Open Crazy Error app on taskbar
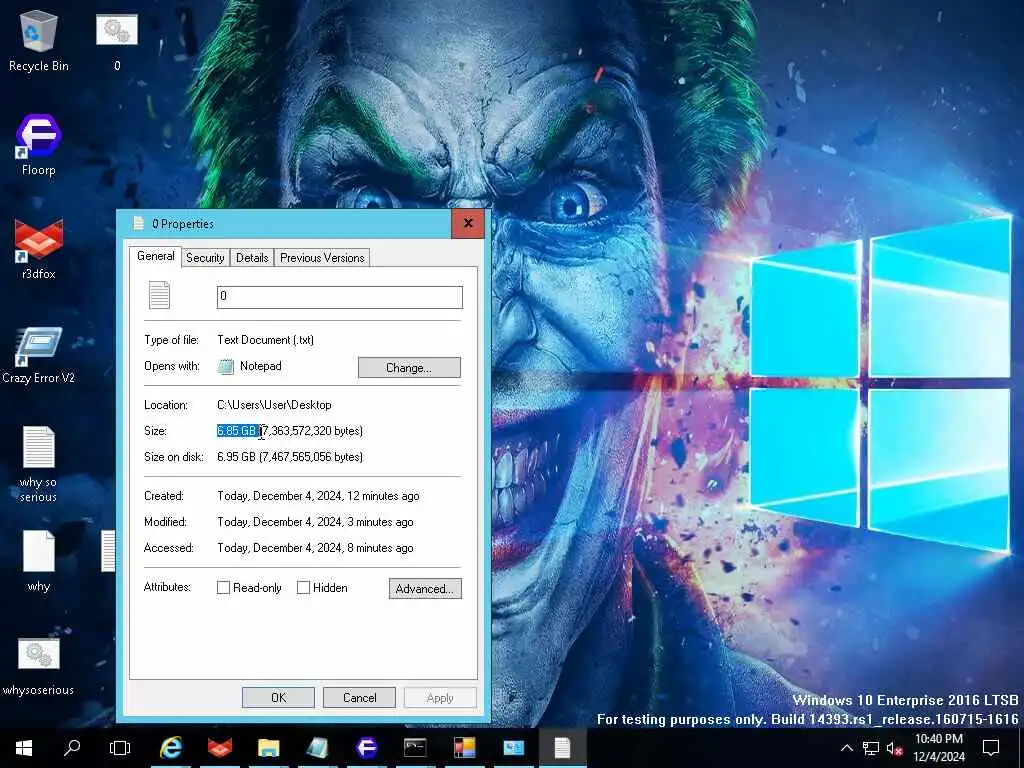Screen dimensions: 1024x768 [317, 748]
